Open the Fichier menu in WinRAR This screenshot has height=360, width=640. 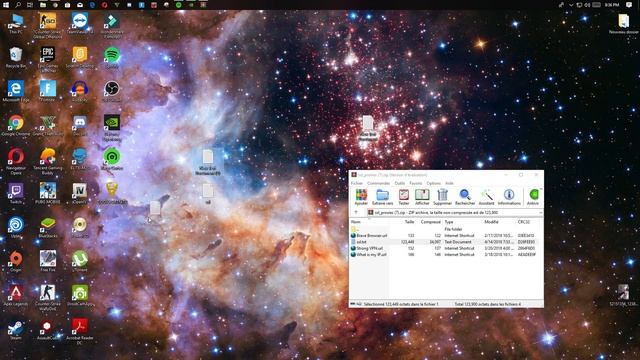point(357,183)
